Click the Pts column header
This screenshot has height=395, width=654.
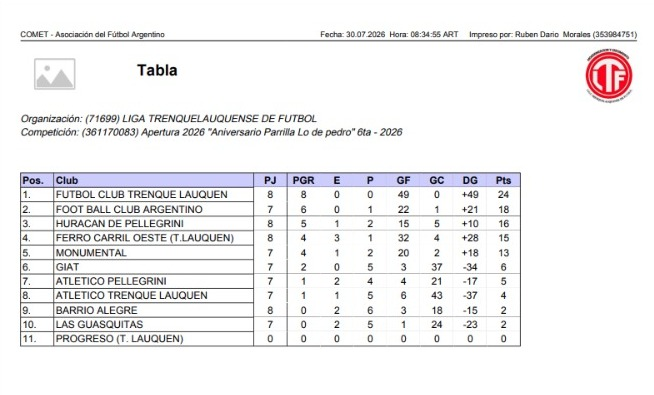[503, 181]
